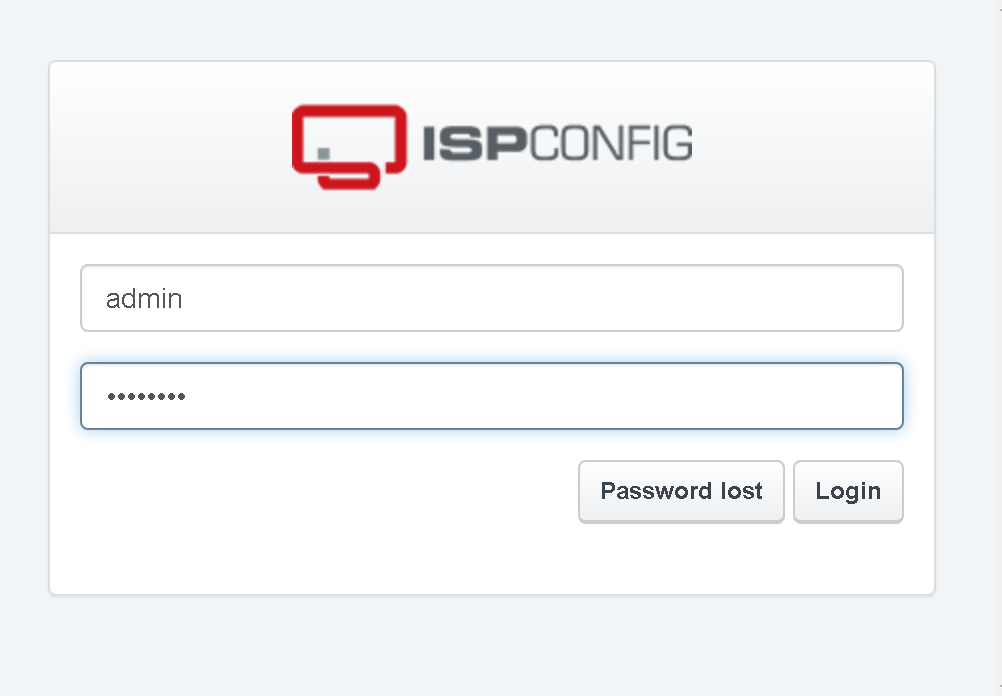The image size is (1002, 696).
Task: Click the bold ISP letters in the logo
Action: coord(474,143)
